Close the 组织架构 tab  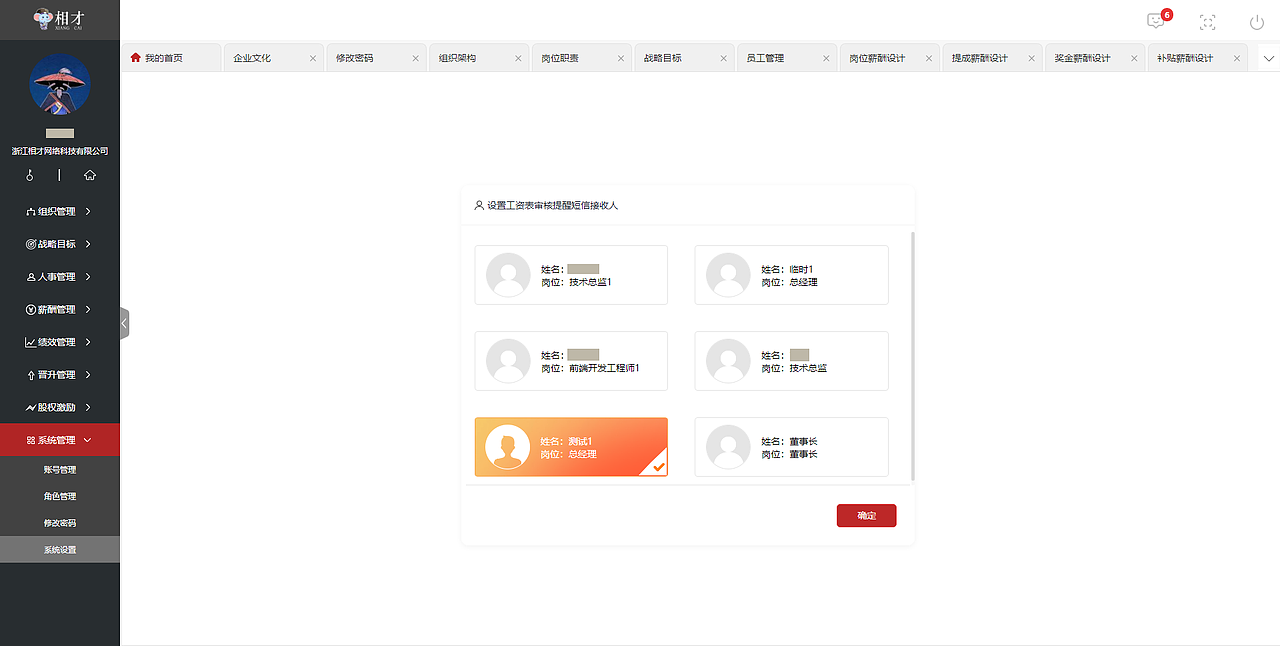tap(518, 58)
